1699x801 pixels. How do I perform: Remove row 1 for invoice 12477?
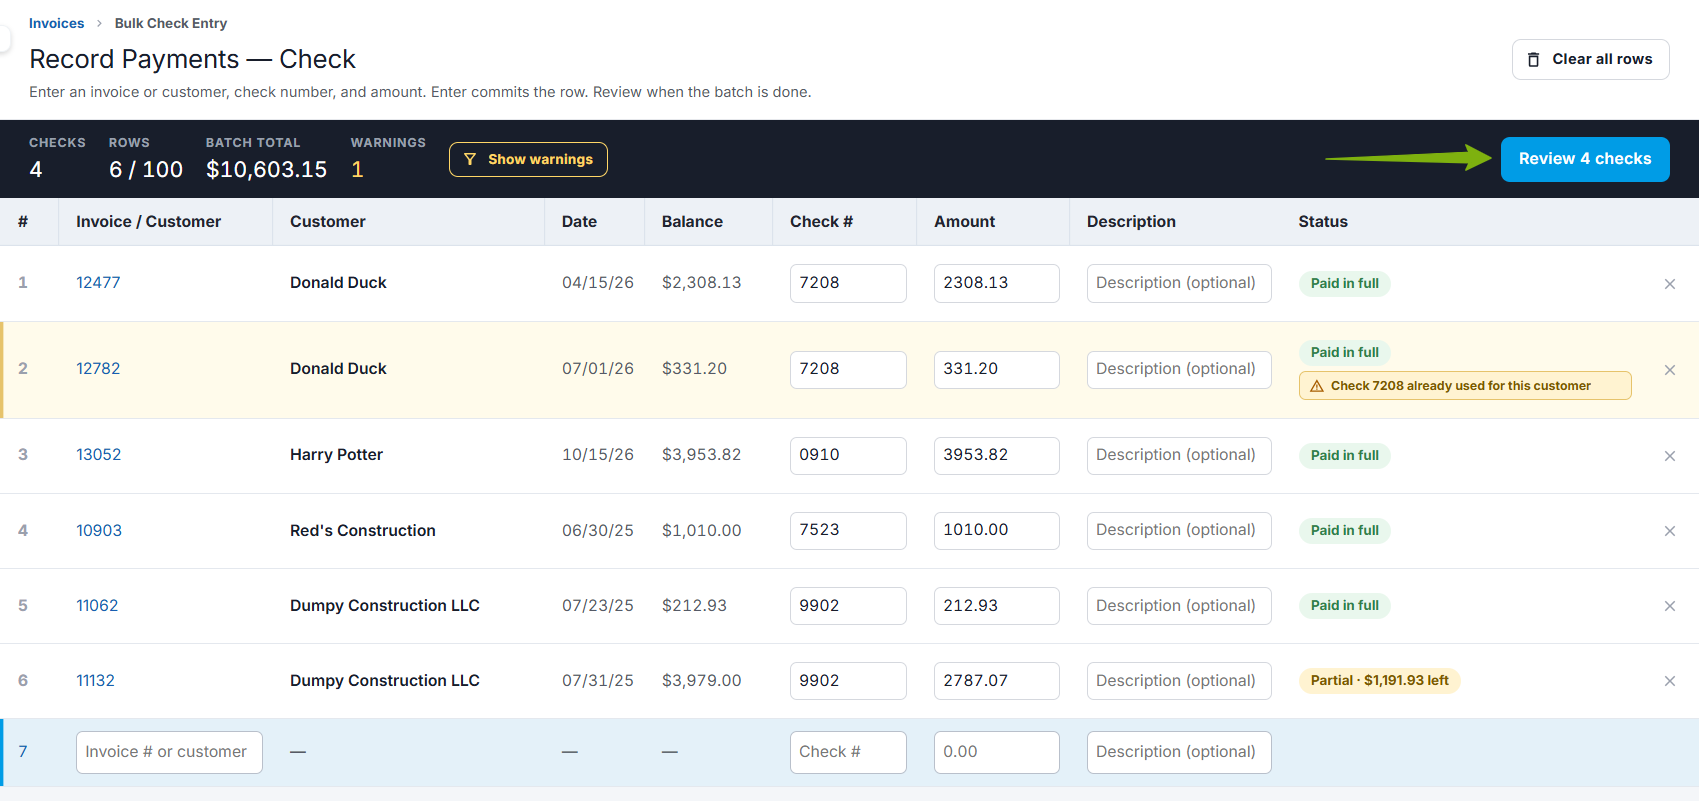[x=1669, y=284]
